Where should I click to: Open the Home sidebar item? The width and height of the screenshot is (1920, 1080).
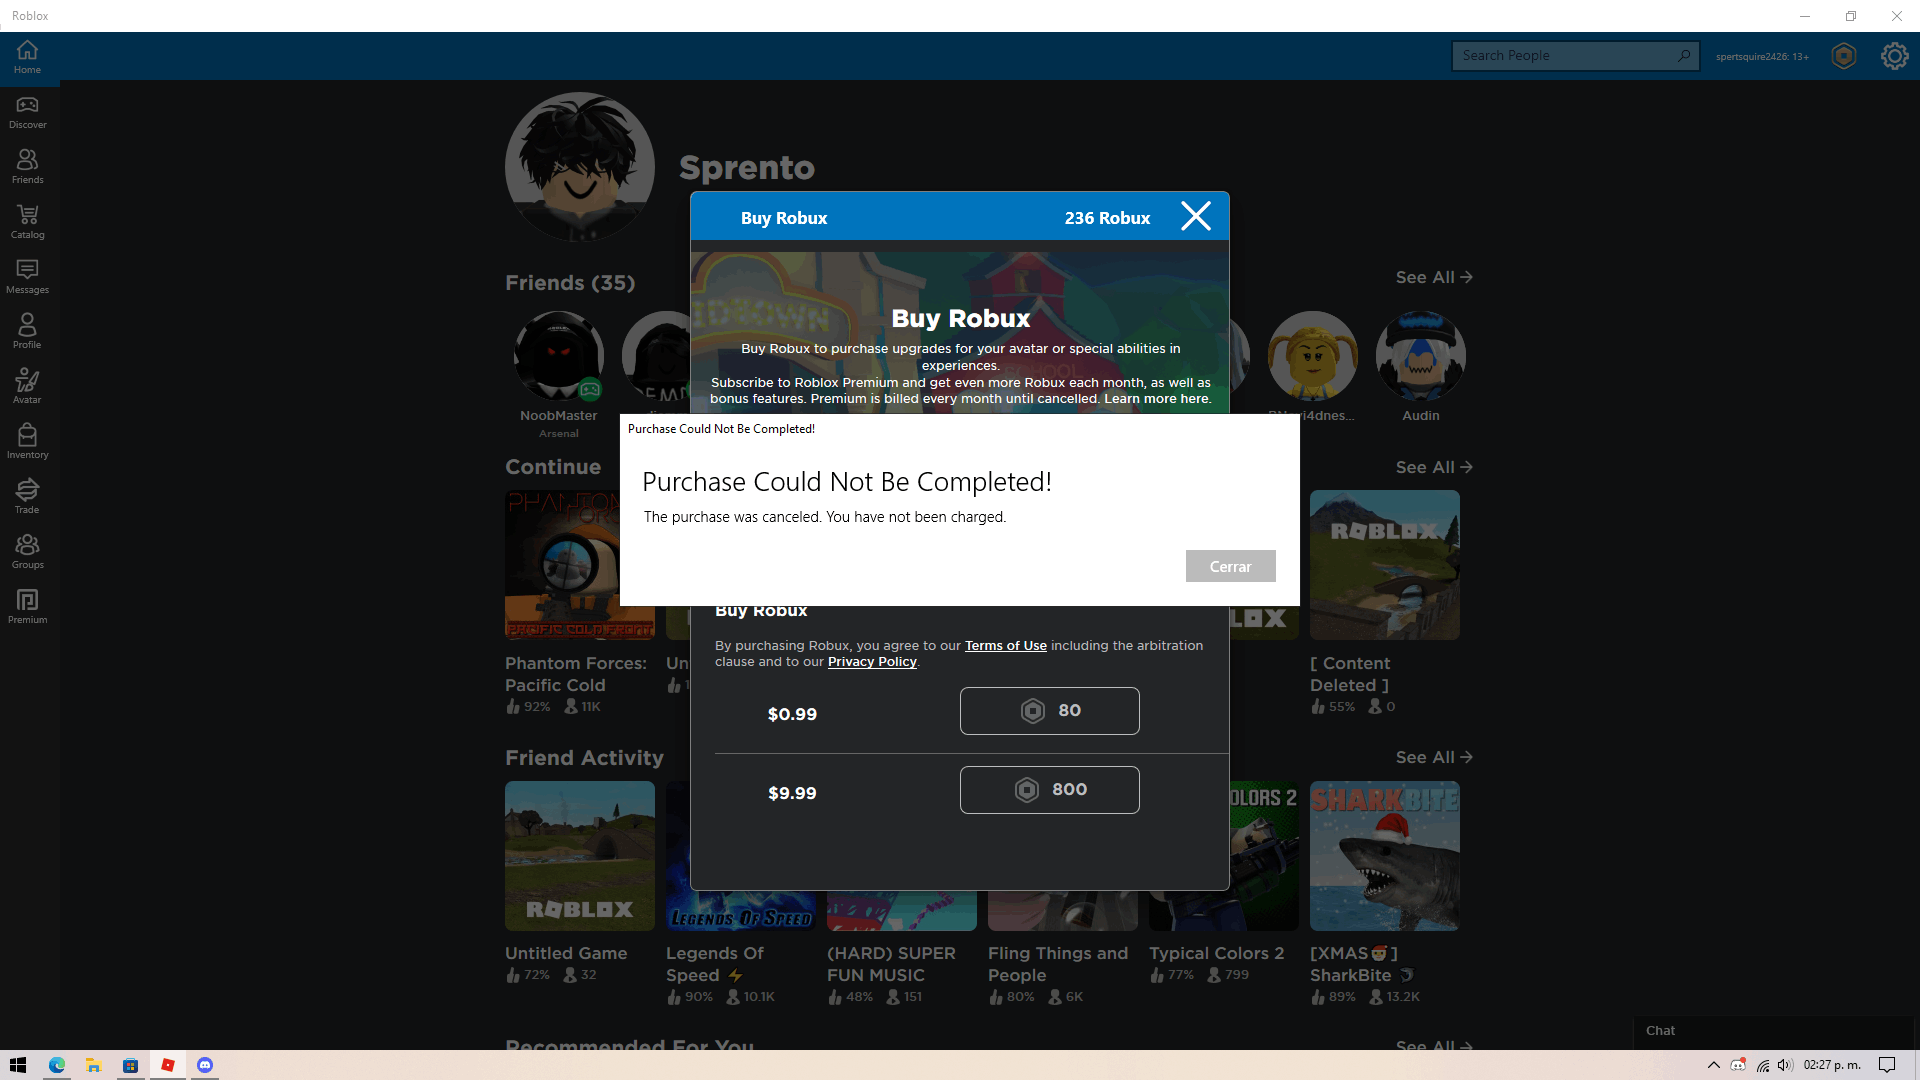pyautogui.click(x=27, y=57)
